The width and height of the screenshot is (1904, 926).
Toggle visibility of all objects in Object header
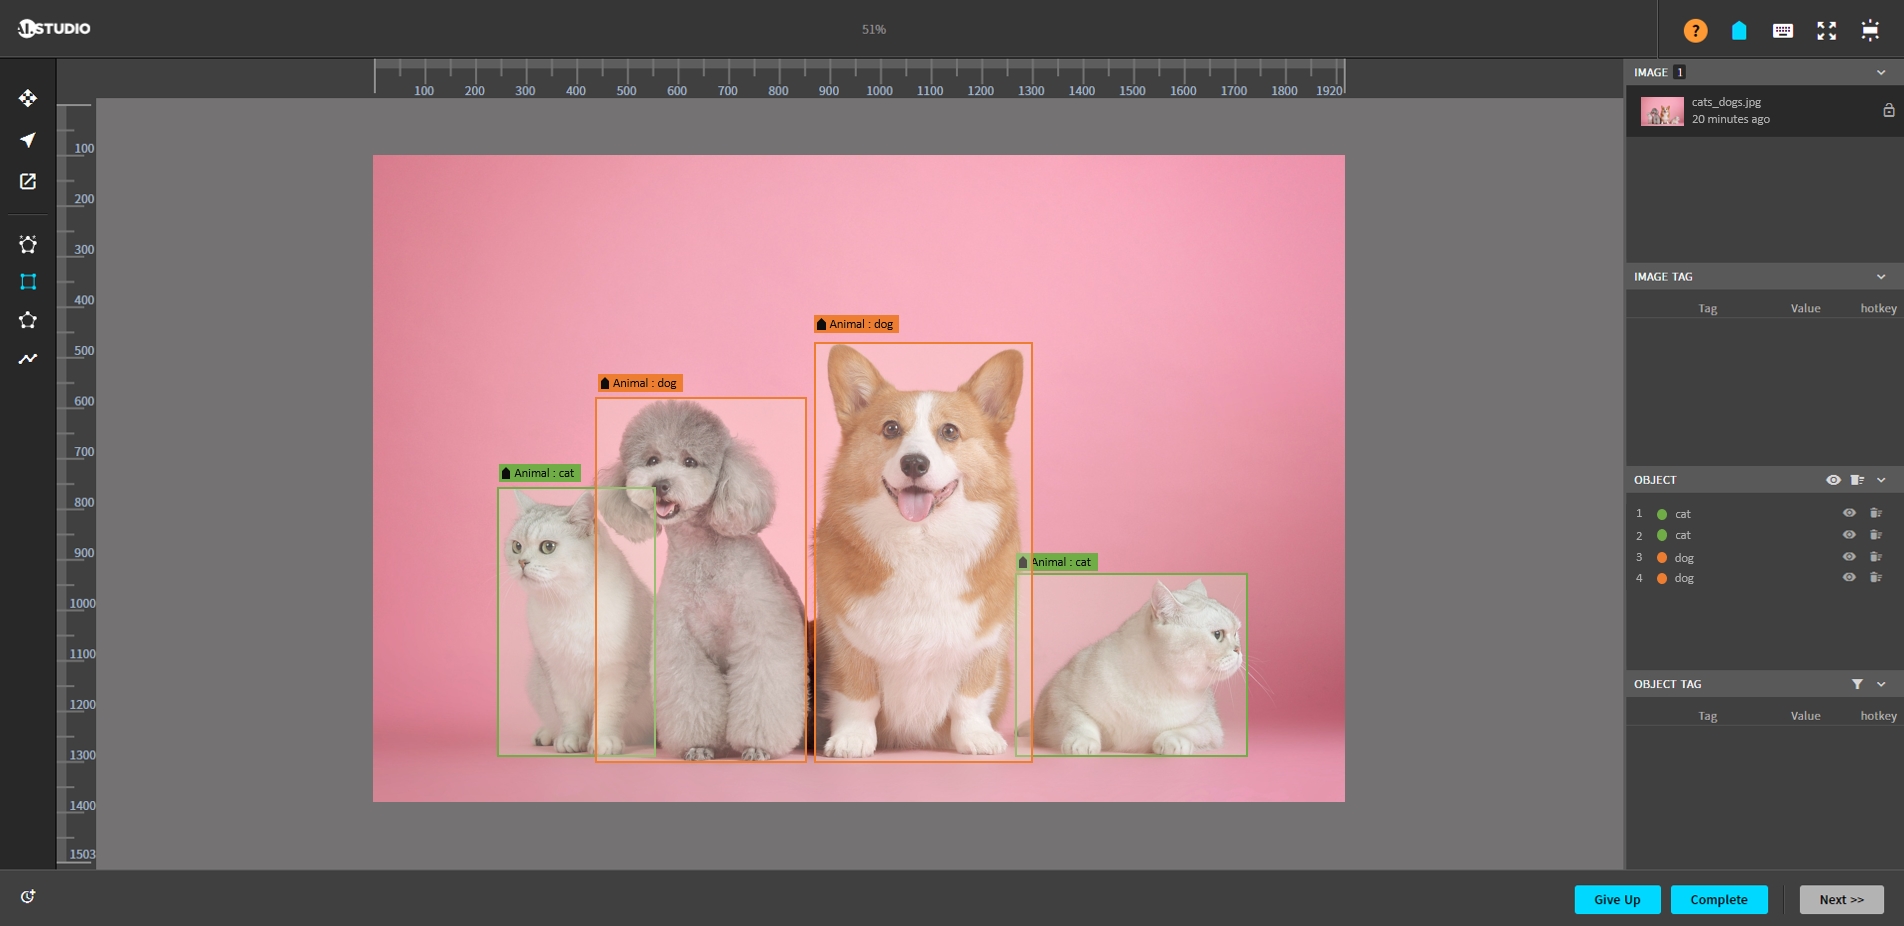point(1833,480)
